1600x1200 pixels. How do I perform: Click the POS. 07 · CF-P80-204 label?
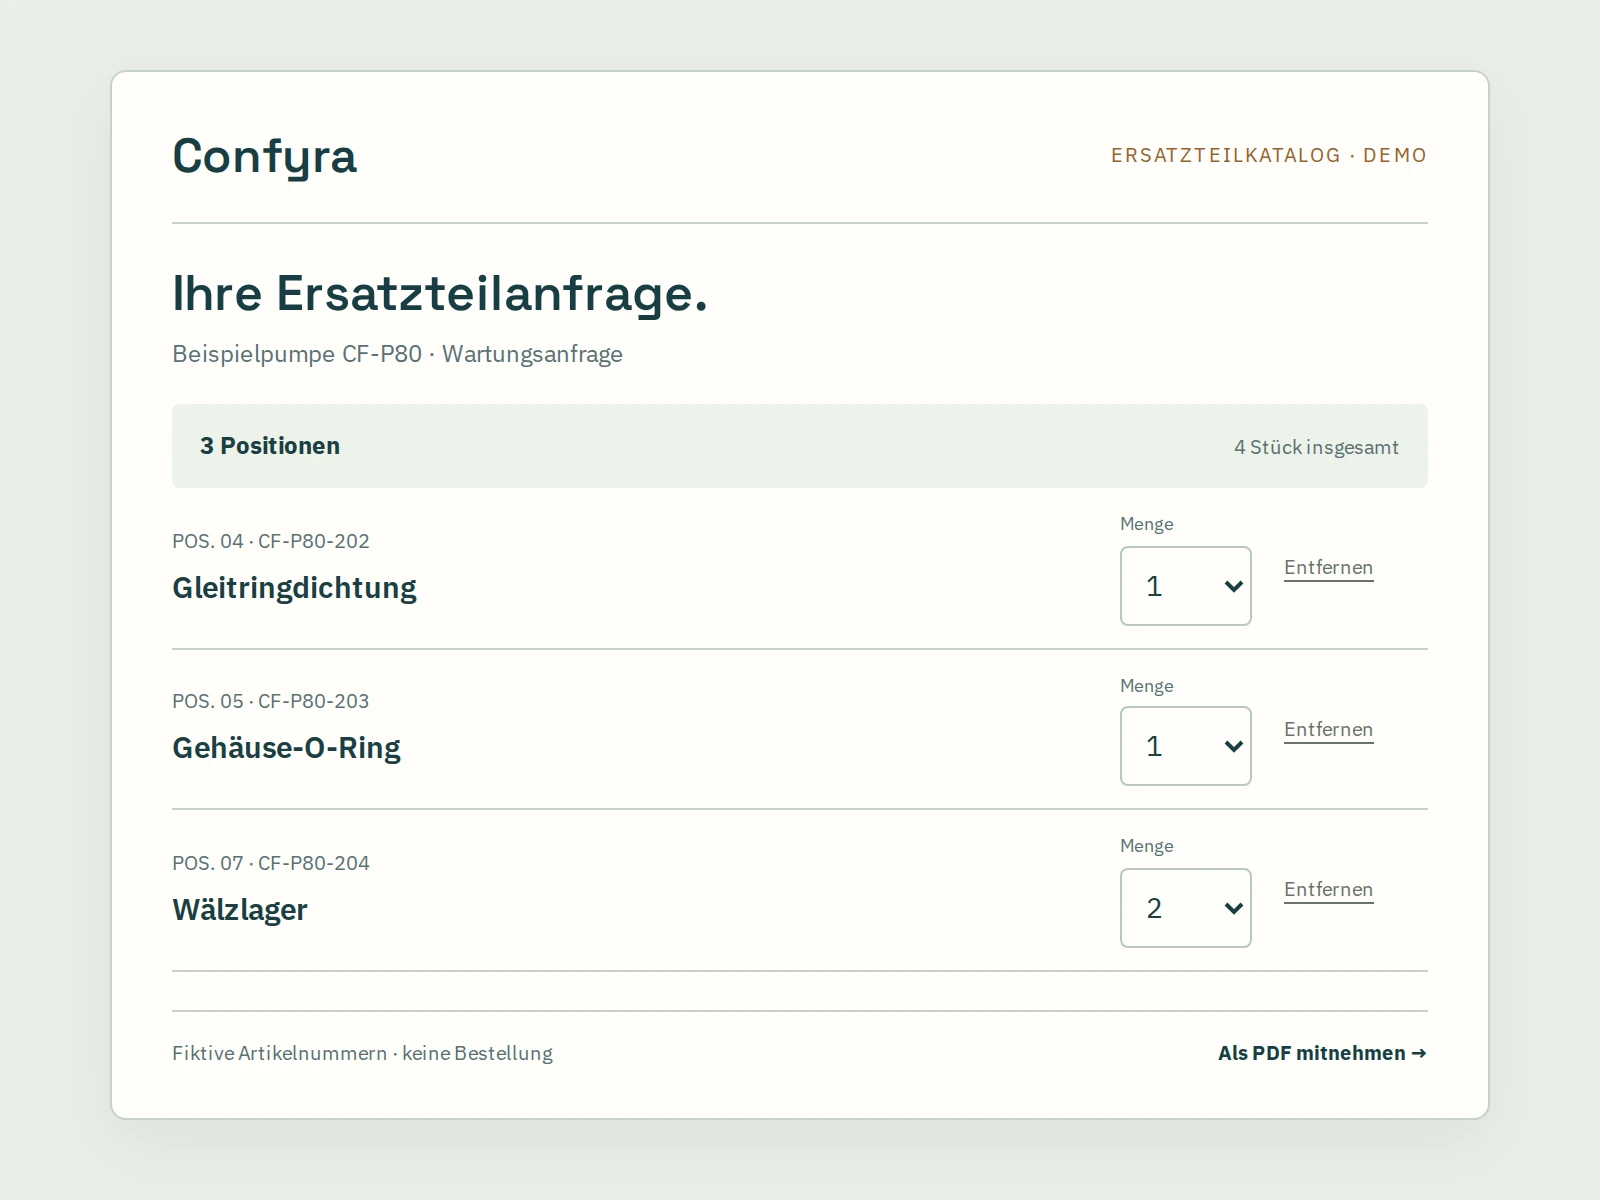click(x=271, y=863)
